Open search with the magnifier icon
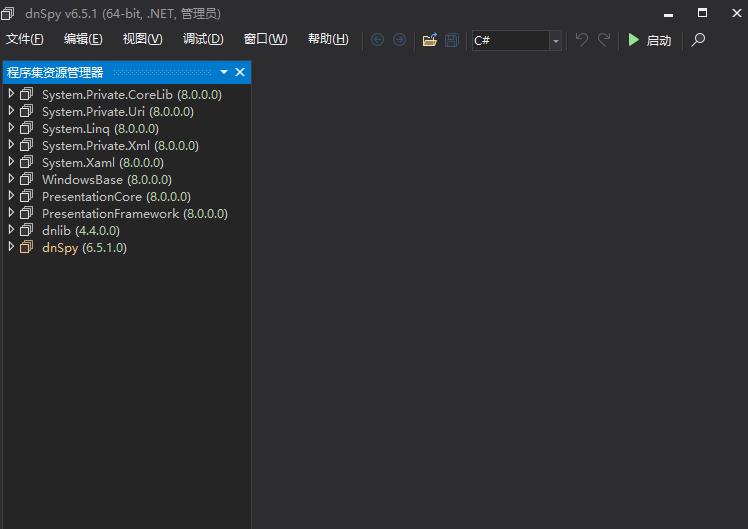Image resolution: width=748 pixels, height=529 pixels. coord(698,40)
